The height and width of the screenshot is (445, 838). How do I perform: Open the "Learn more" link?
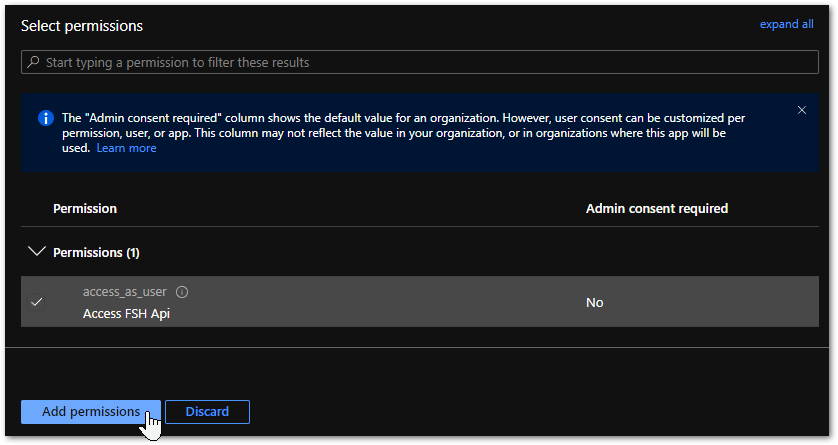[126, 148]
